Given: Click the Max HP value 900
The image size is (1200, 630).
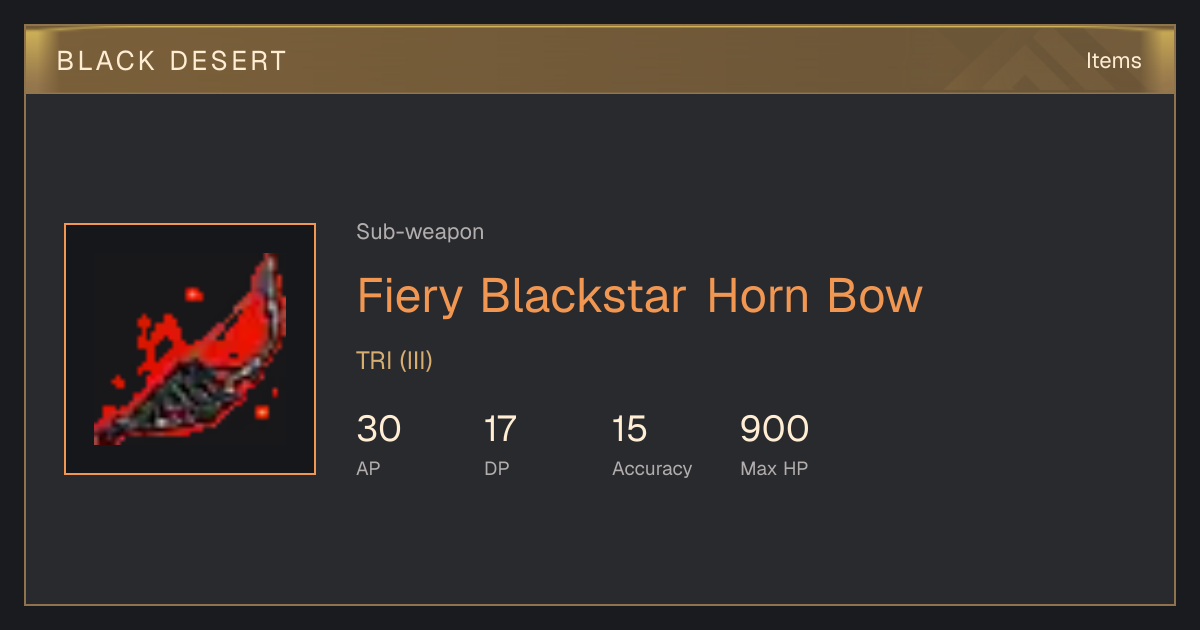Looking at the screenshot, I should (x=774, y=429).
